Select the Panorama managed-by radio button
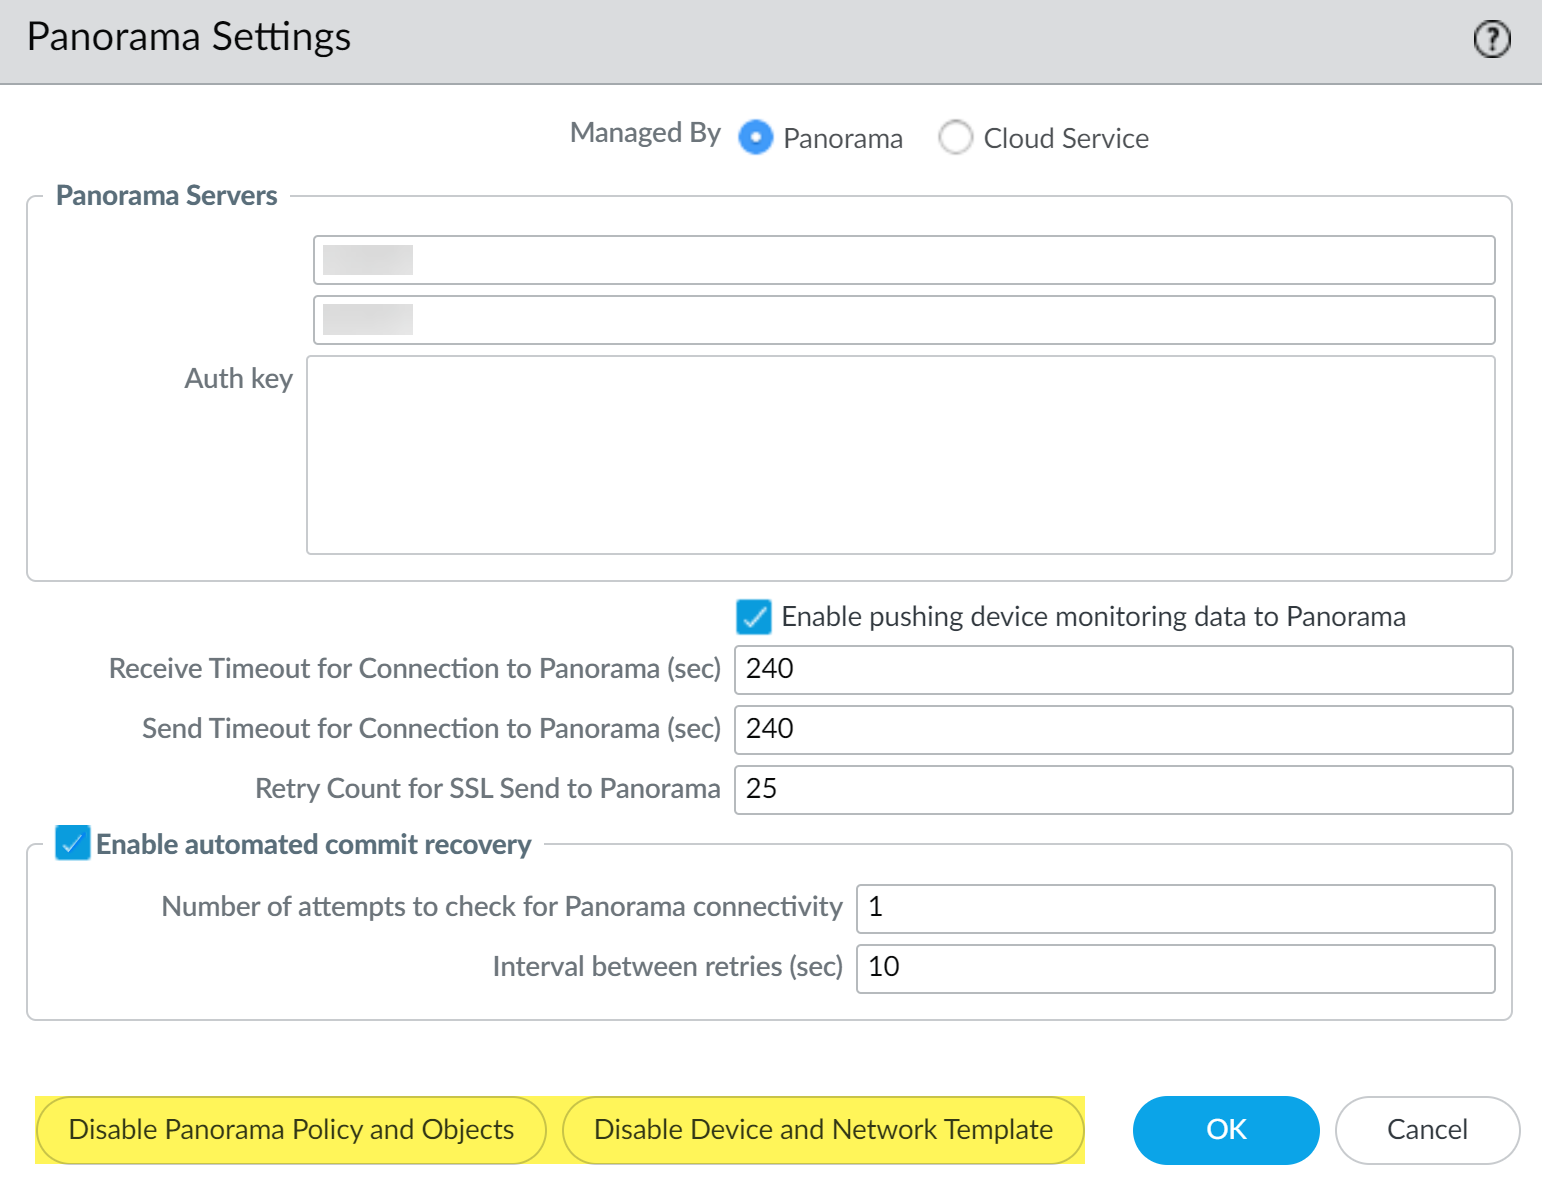Viewport: 1542px width, 1203px height. pos(756,138)
